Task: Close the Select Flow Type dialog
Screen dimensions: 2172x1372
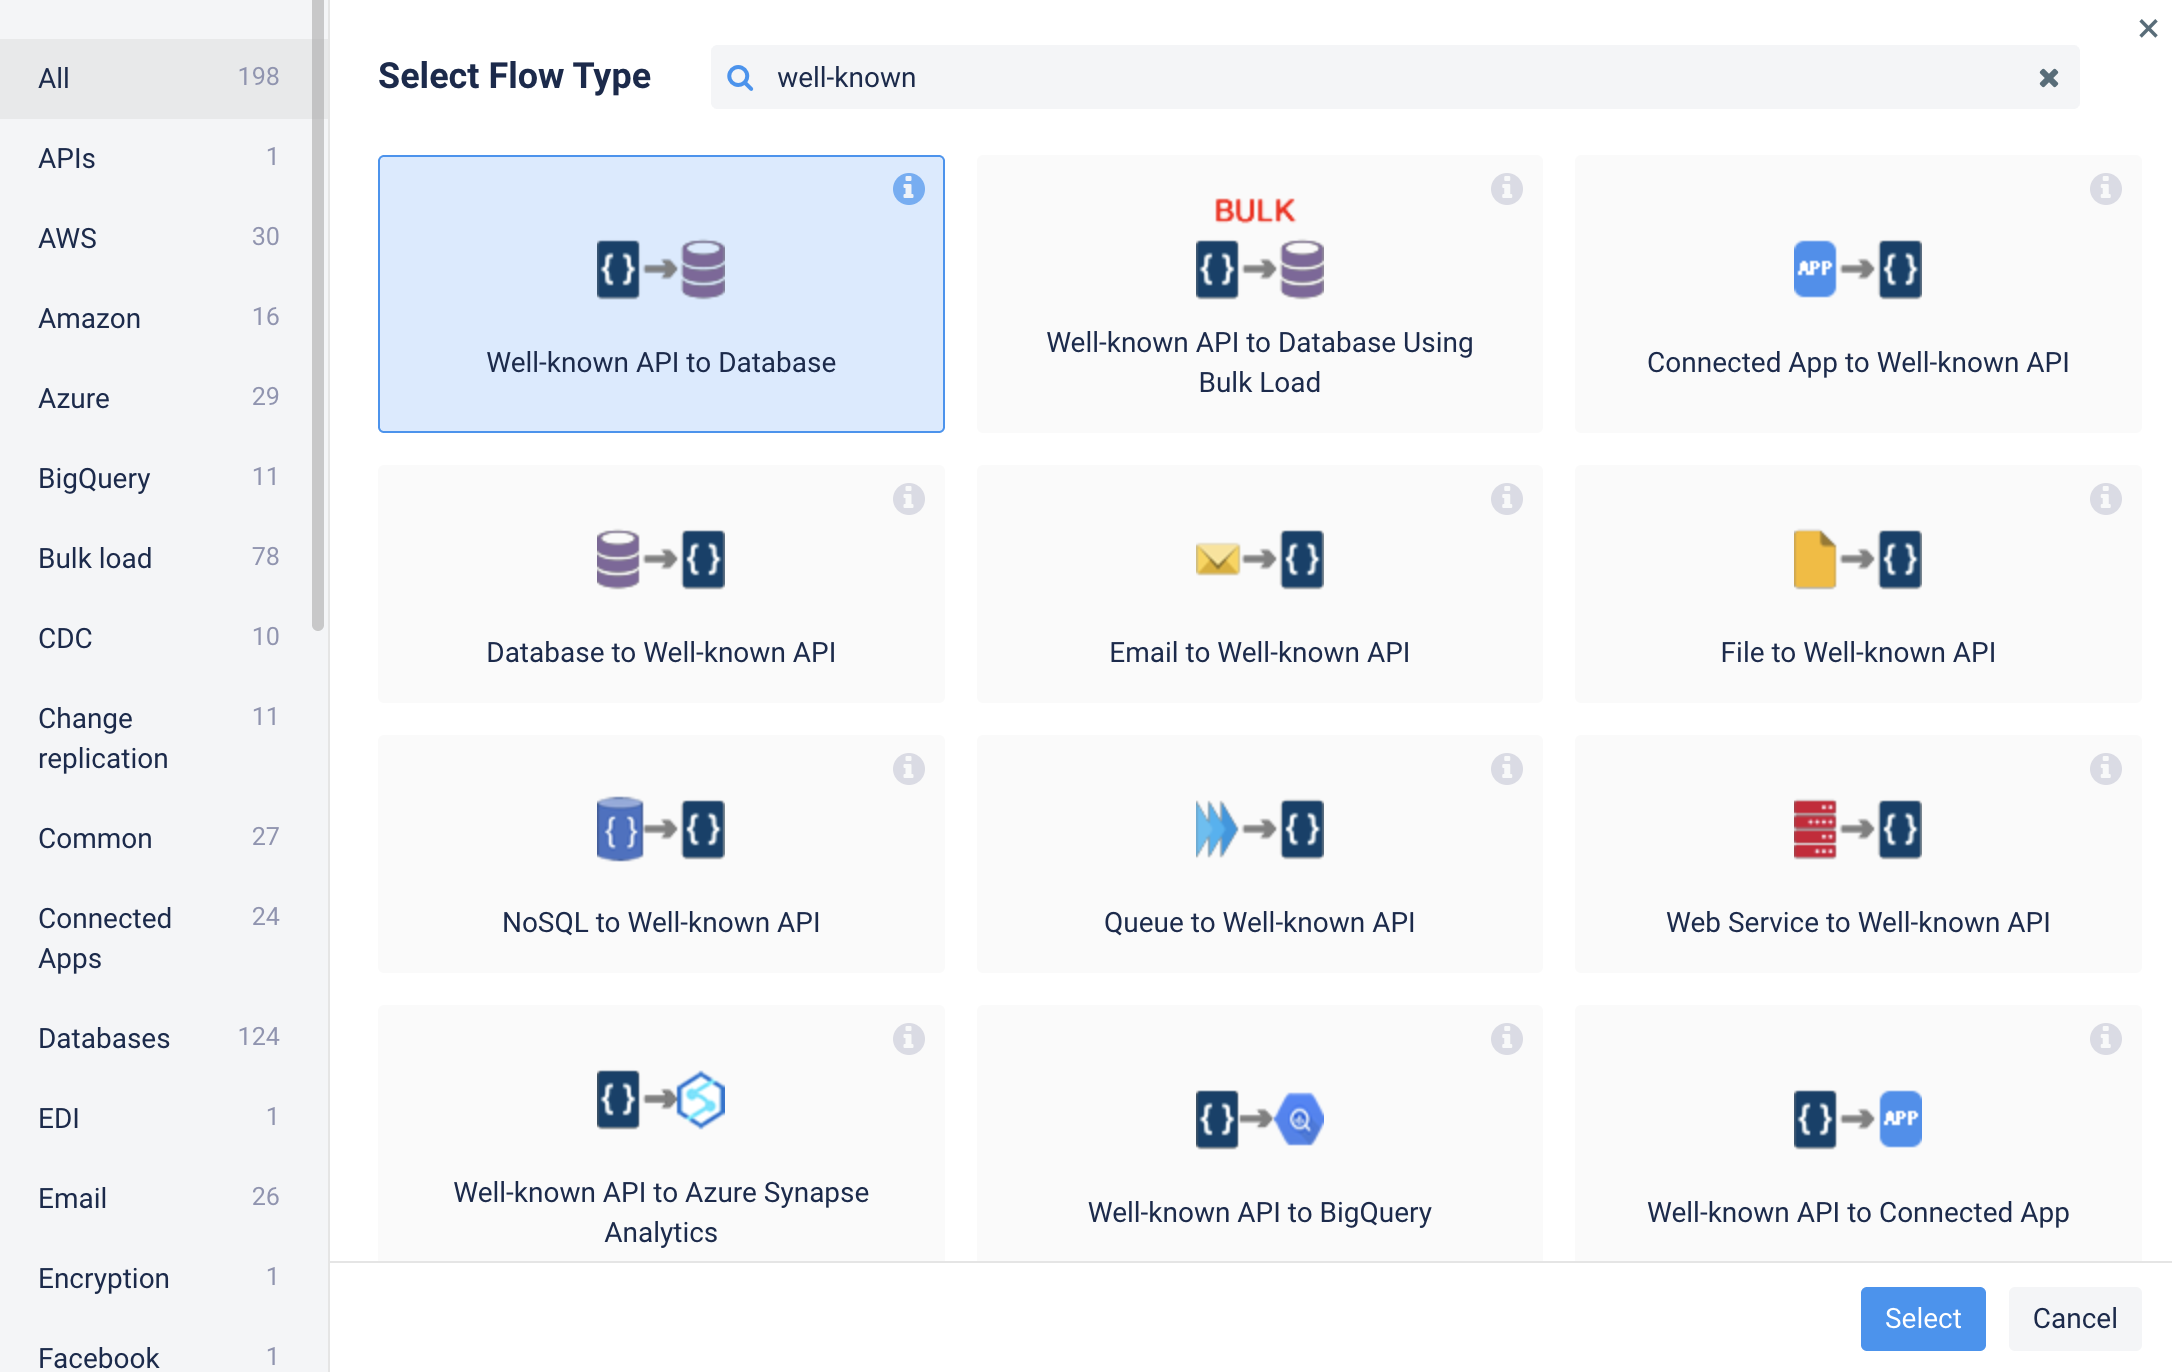Action: [2147, 28]
